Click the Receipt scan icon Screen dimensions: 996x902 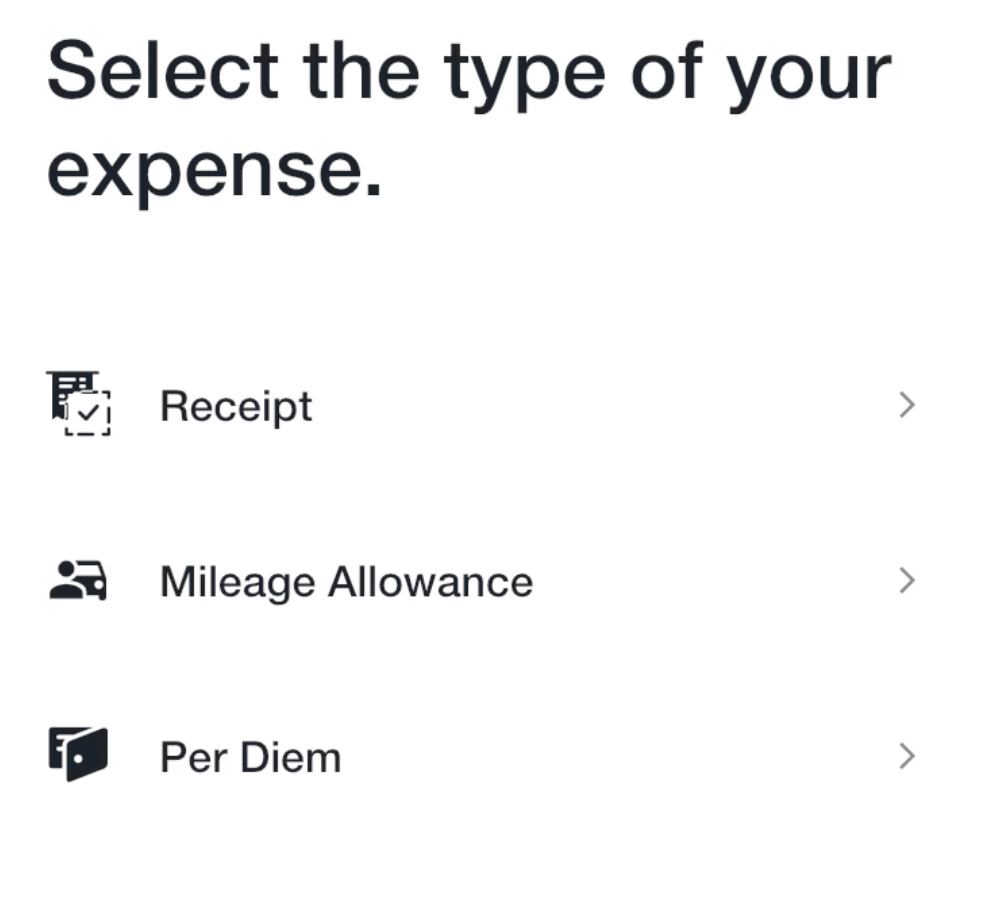point(79,404)
